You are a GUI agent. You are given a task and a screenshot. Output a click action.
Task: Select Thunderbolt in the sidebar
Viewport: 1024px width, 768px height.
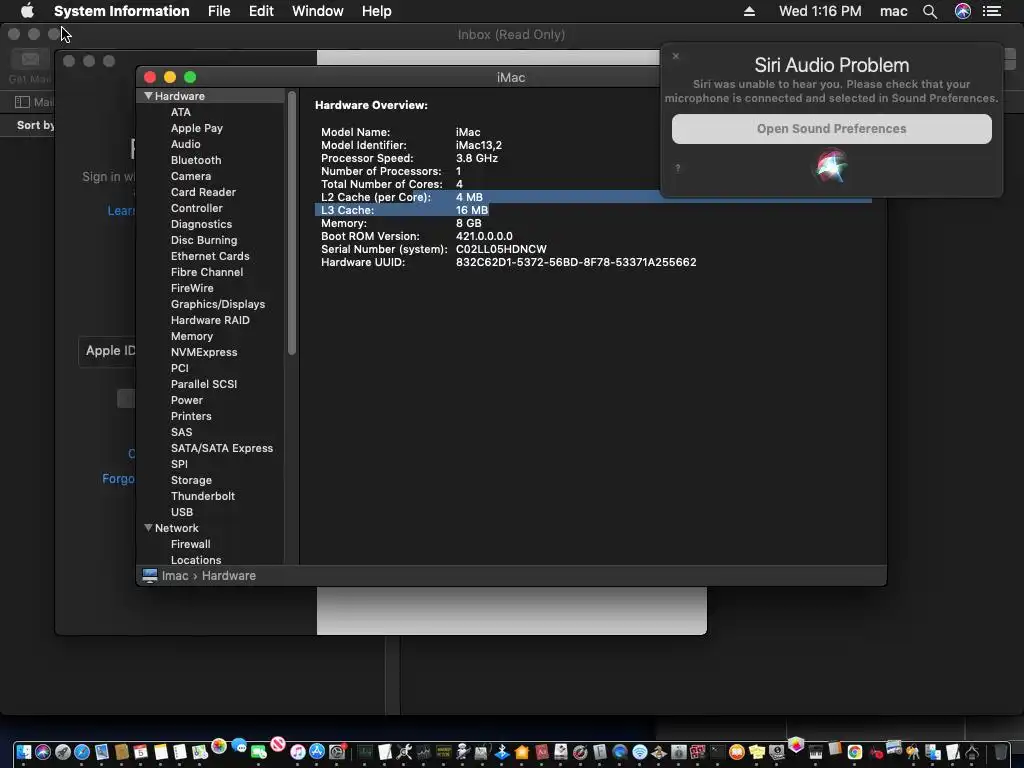[x=202, y=496]
